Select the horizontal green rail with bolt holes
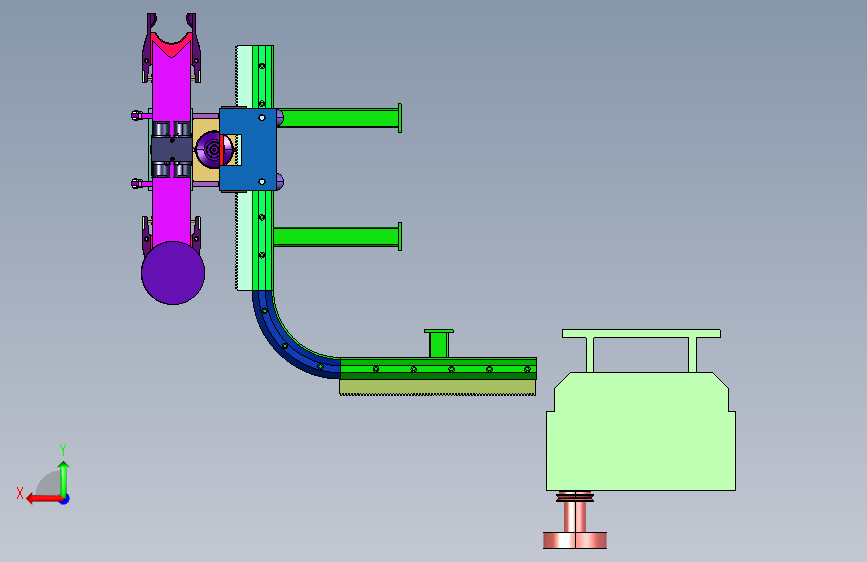 438,368
